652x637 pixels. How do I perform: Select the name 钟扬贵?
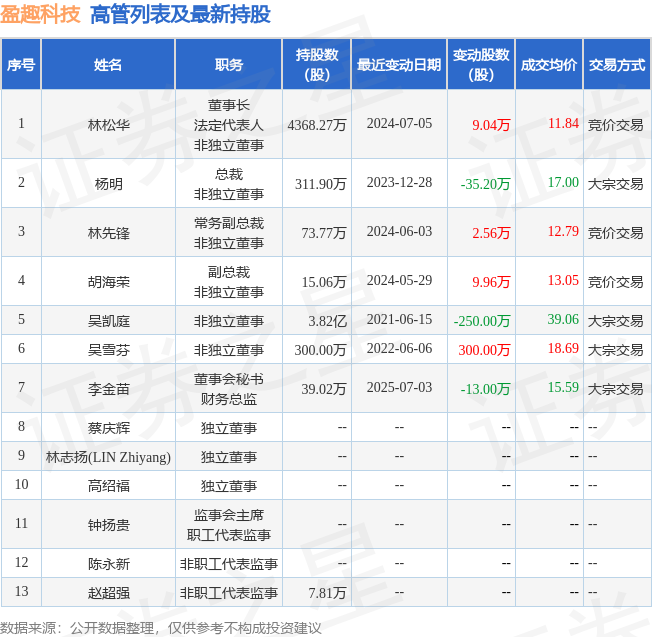[x=109, y=526]
